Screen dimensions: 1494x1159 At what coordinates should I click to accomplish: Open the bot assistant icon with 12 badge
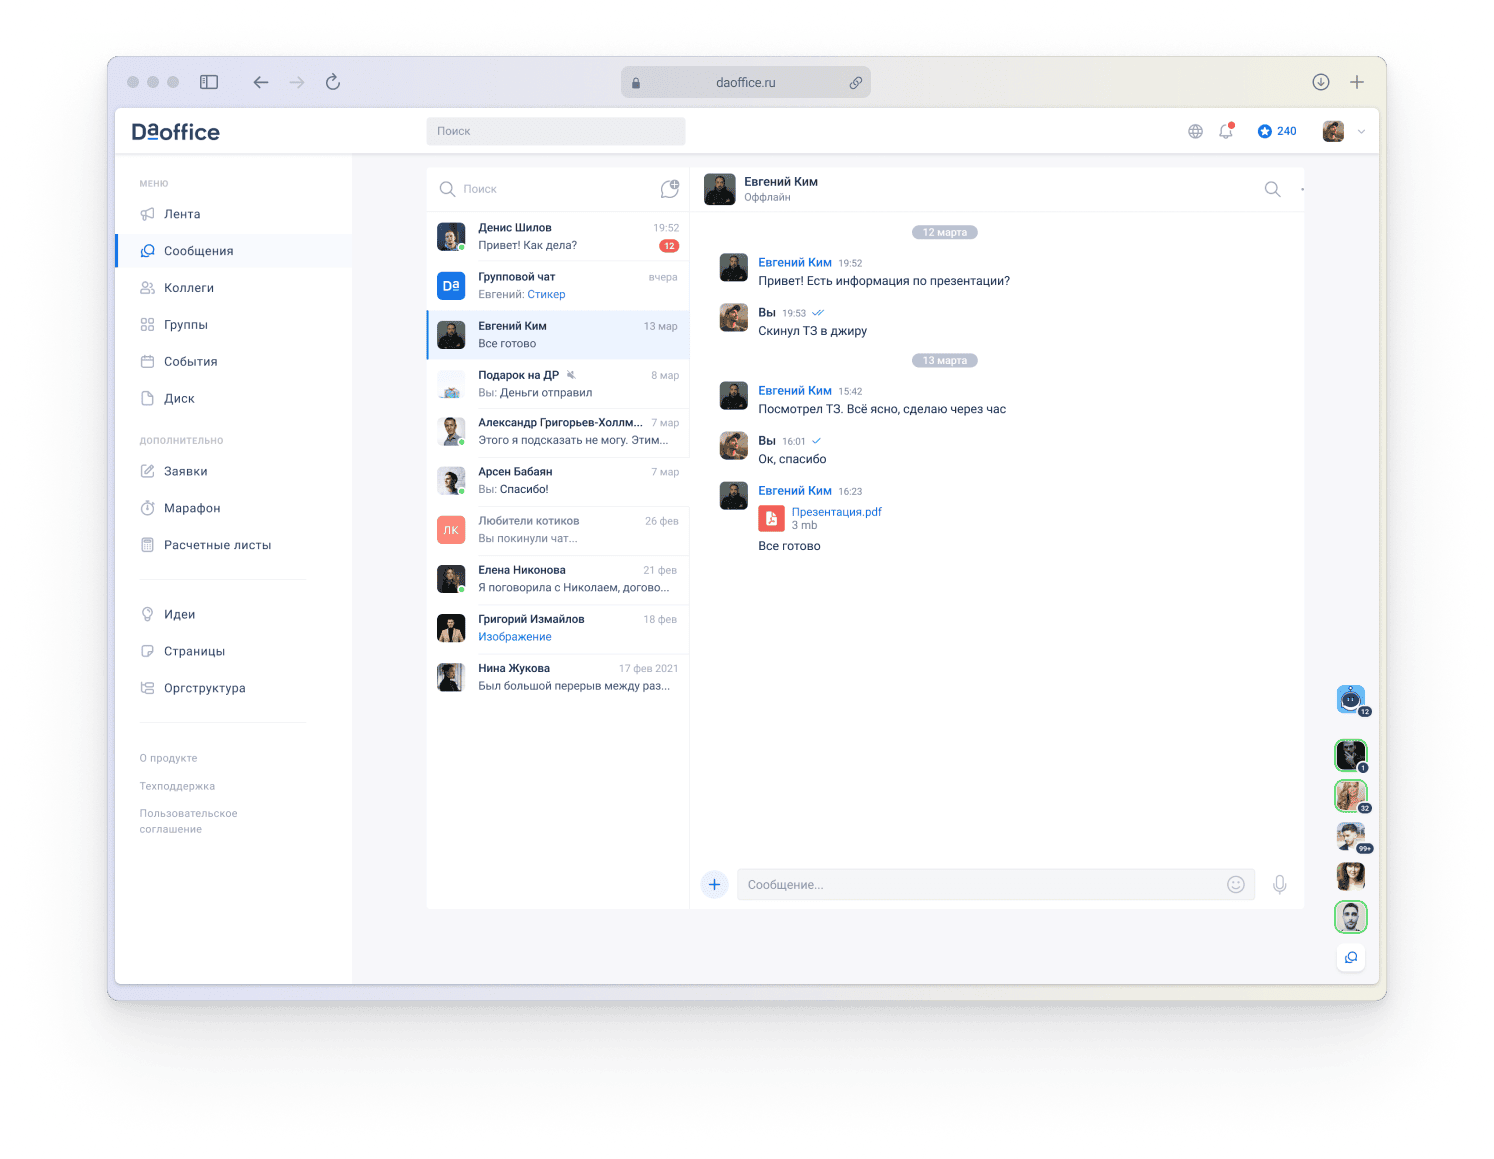1350,699
